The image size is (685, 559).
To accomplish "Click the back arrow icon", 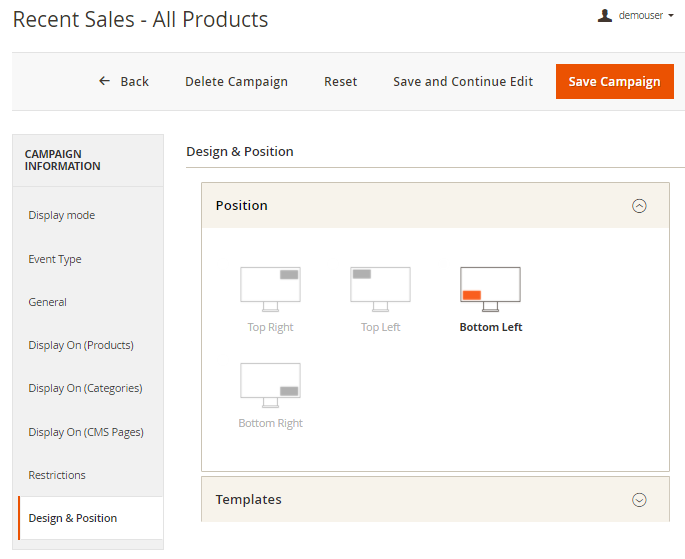I will pos(105,81).
